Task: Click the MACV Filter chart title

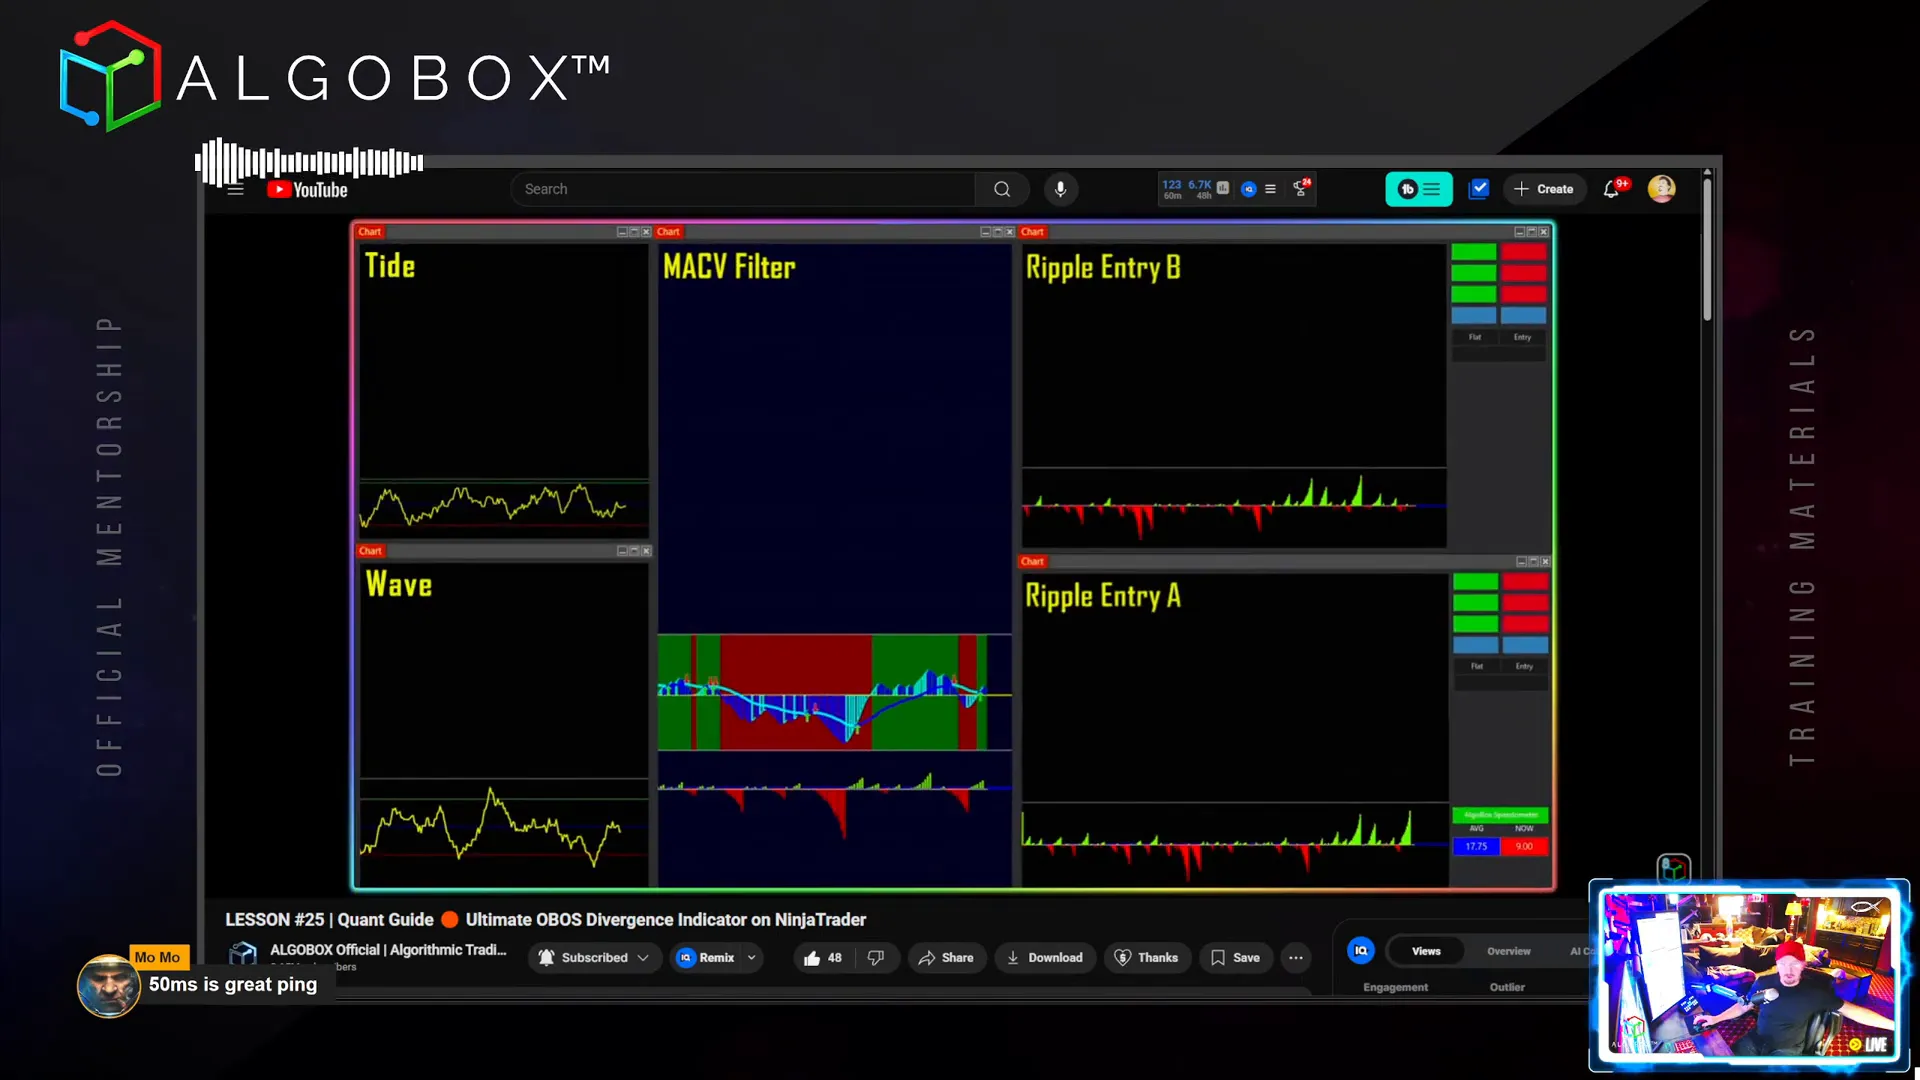Action: pos(729,267)
